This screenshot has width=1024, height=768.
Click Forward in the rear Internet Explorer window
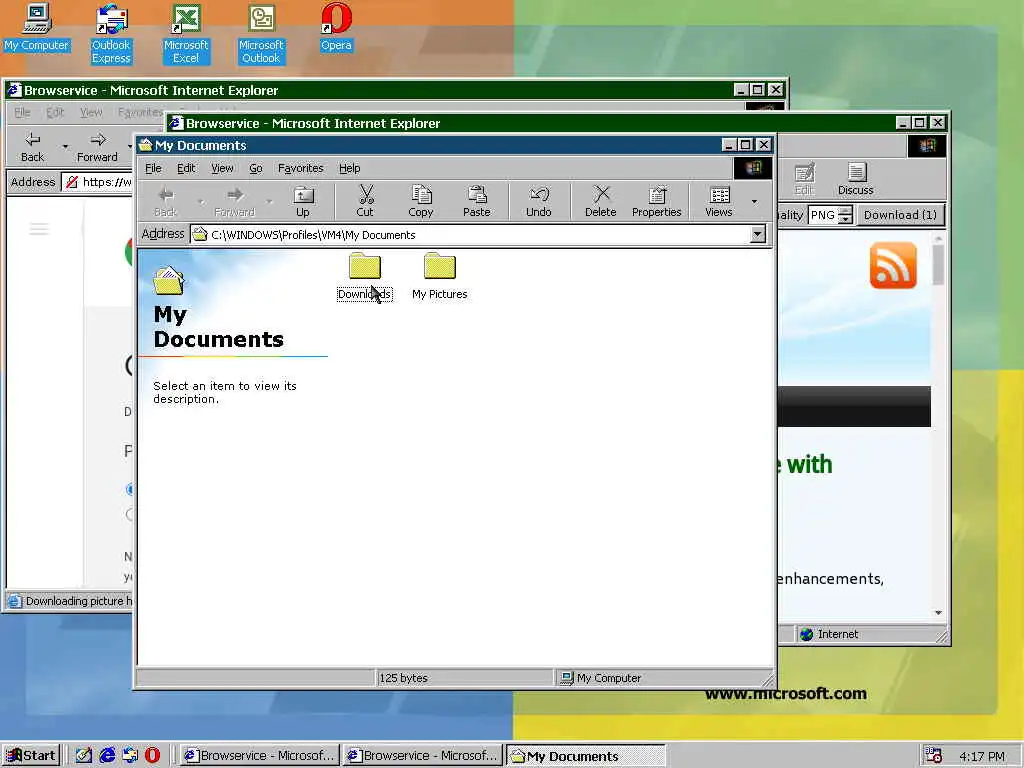point(97,147)
